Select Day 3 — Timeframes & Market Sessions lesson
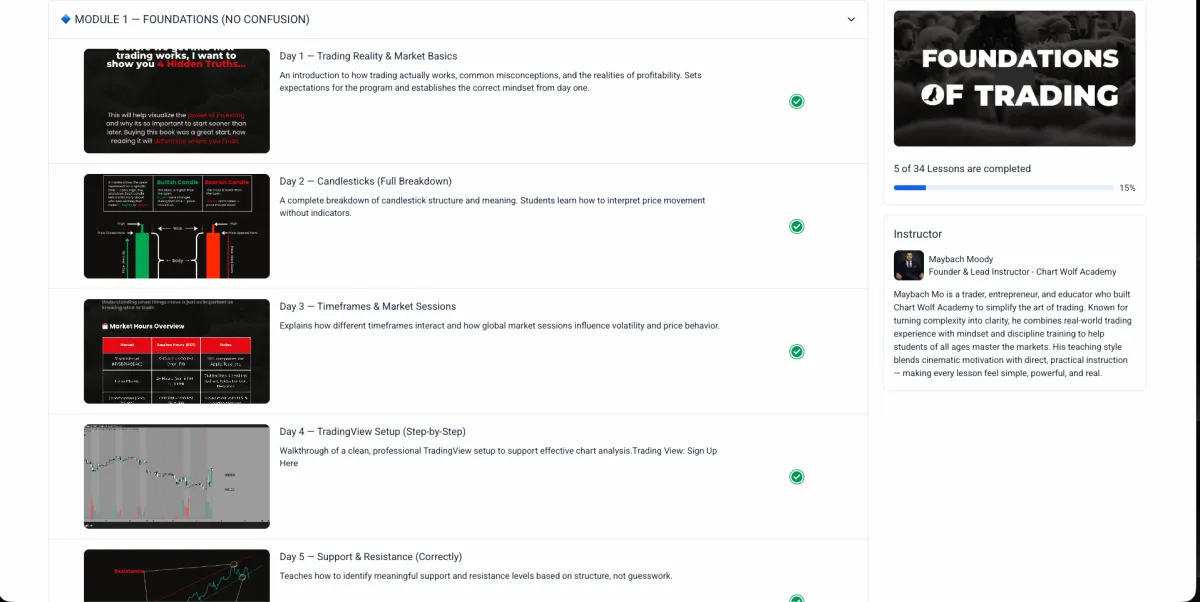The width and height of the screenshot is (1200, 602). pyautogui.click(x=367, y=307)
